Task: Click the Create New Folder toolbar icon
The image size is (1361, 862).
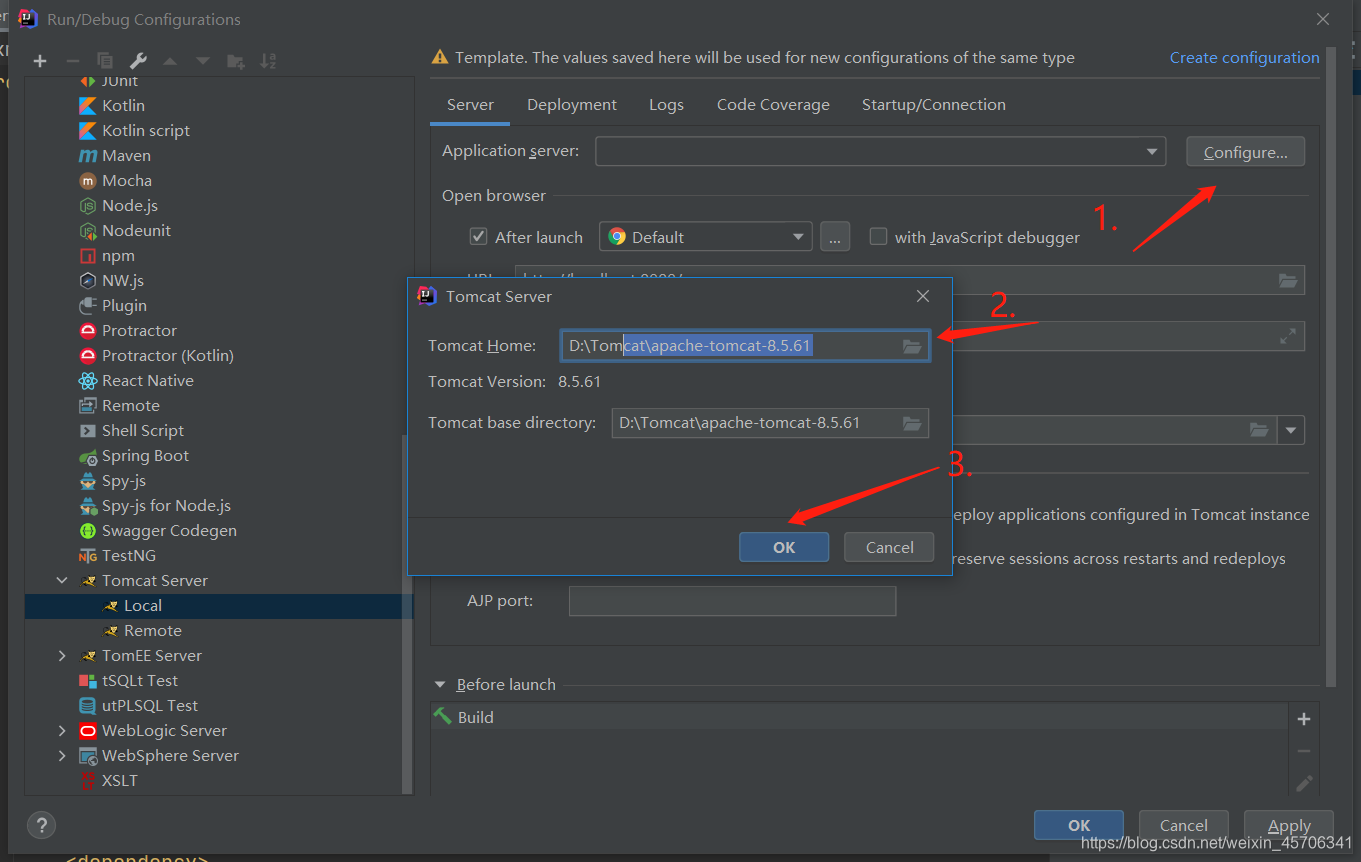Action: coord(235,61)
